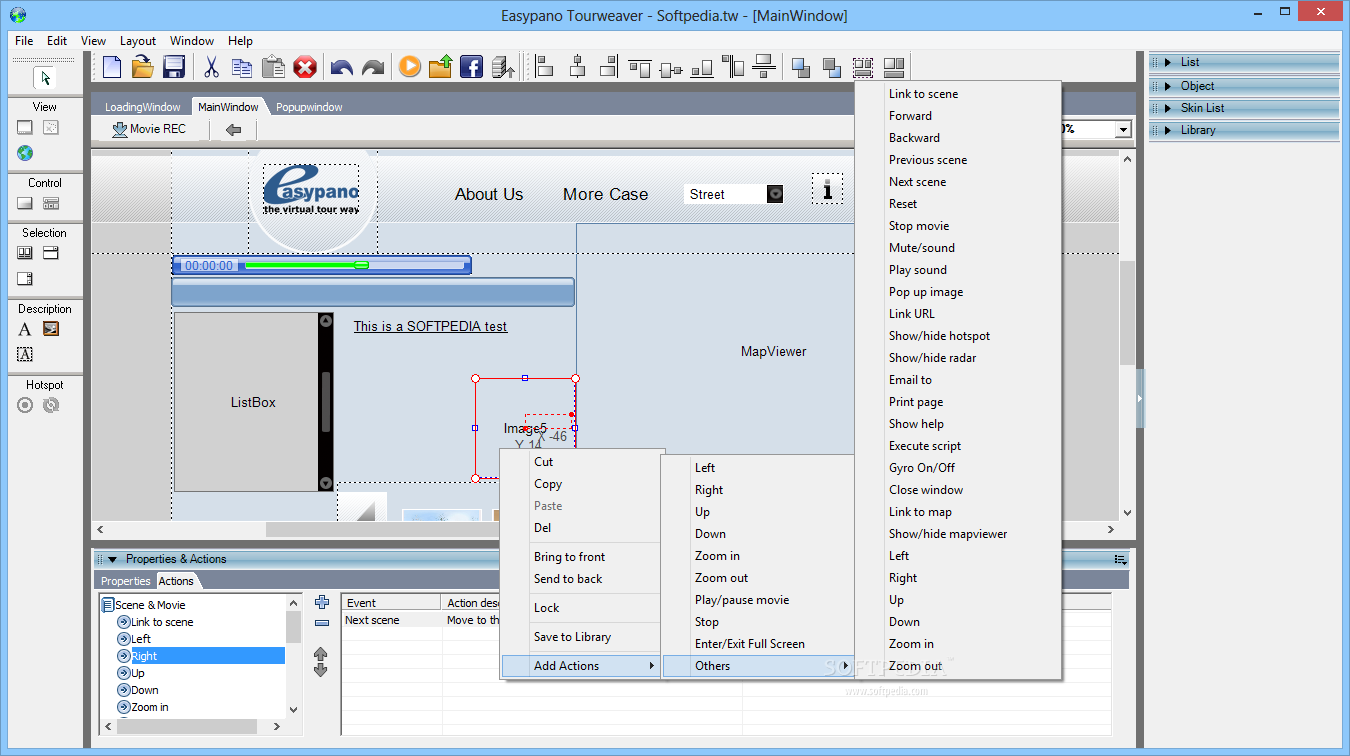
Task: Select Zoom in from the Add Actions submenu
Action: pyautogui.click(x=717, y=556)
